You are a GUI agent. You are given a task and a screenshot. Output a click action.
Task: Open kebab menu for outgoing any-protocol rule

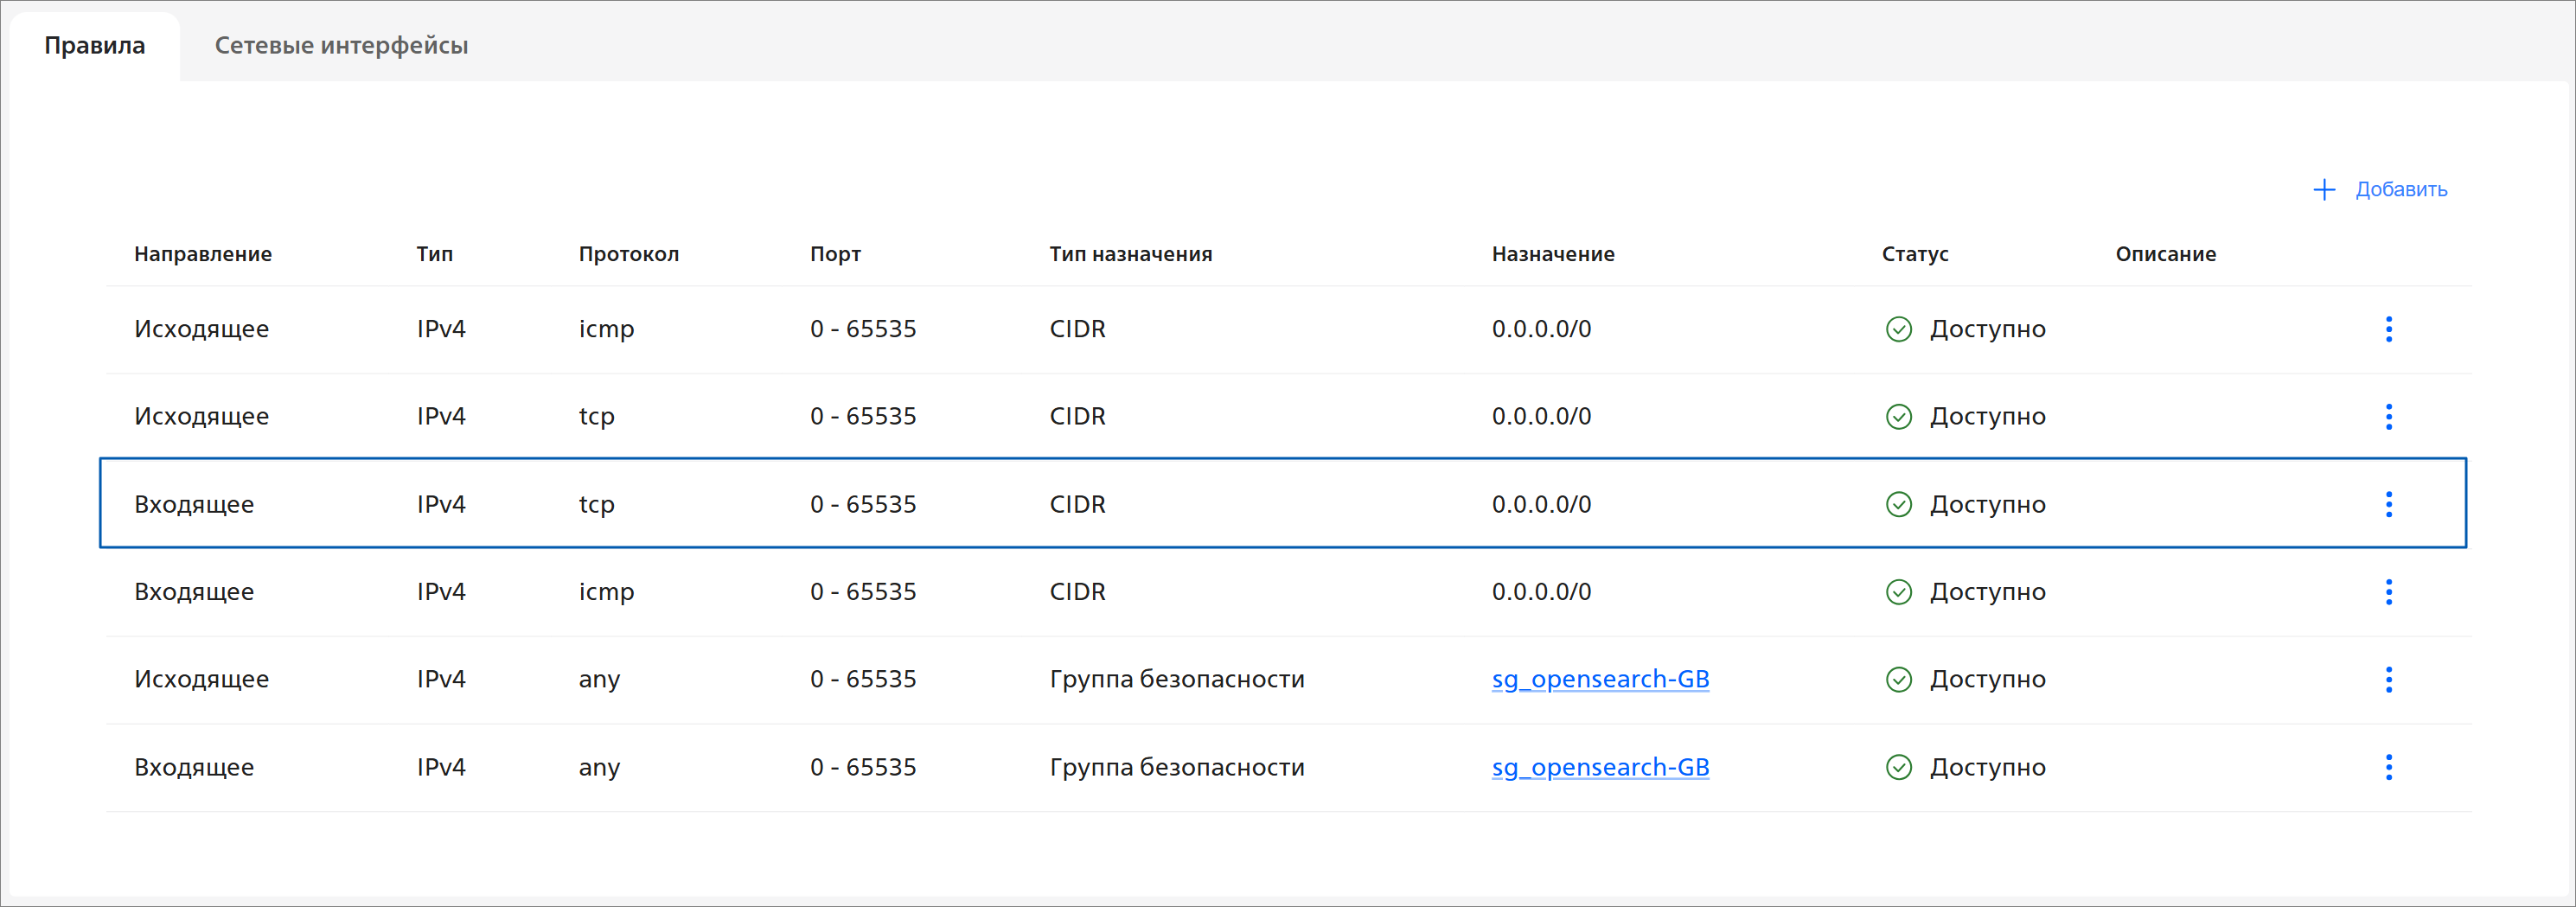pyautogui.click(x=2388, y=679)
